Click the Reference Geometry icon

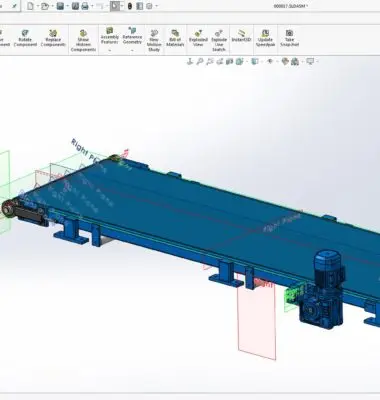(132, 31)
